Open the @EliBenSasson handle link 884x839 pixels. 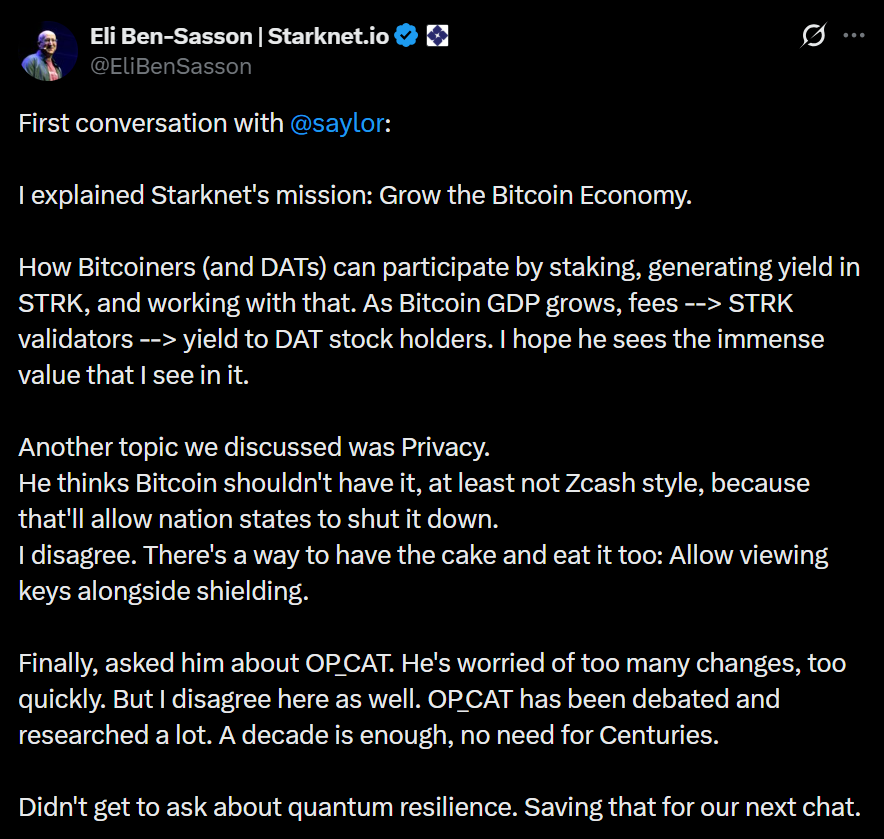(x=170, y=66)
